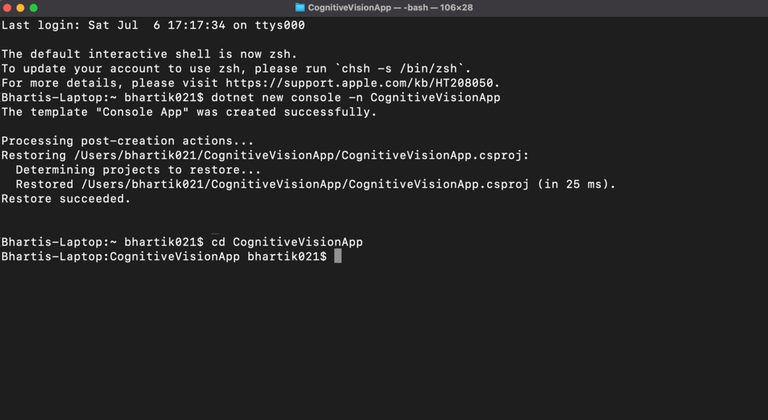Click the last Bhartis-Laptop:CognitiveVisionApp prompt

[164, 256]
